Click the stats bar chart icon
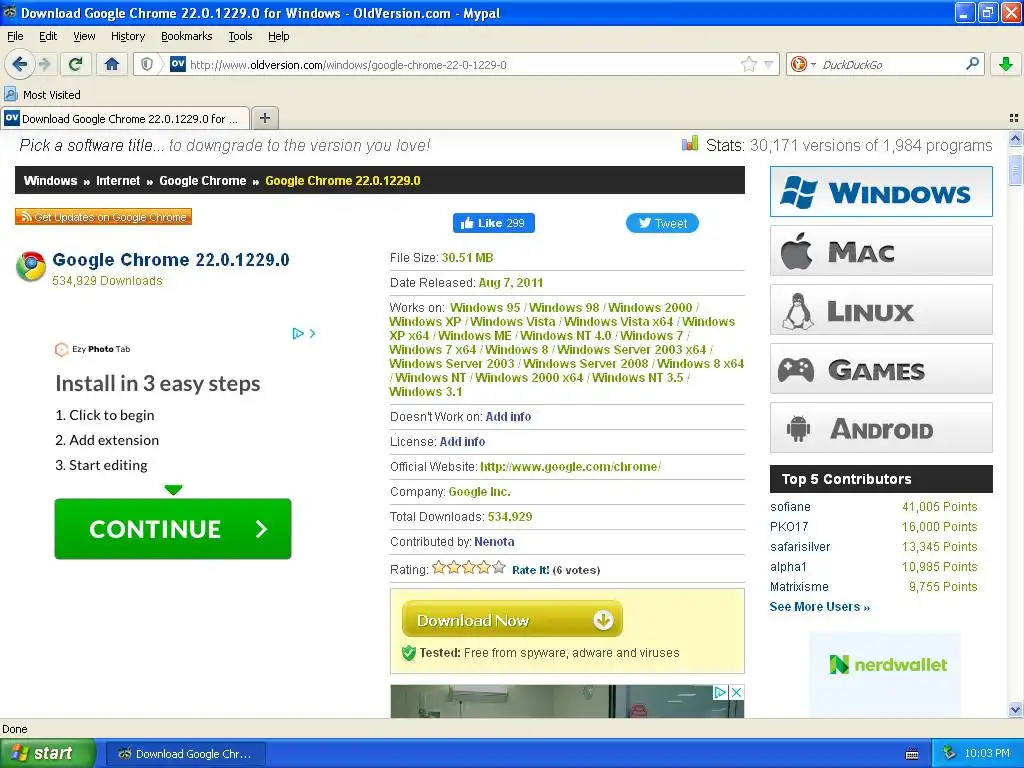Viewport: 1024px width, 768px height. point(690,144)
